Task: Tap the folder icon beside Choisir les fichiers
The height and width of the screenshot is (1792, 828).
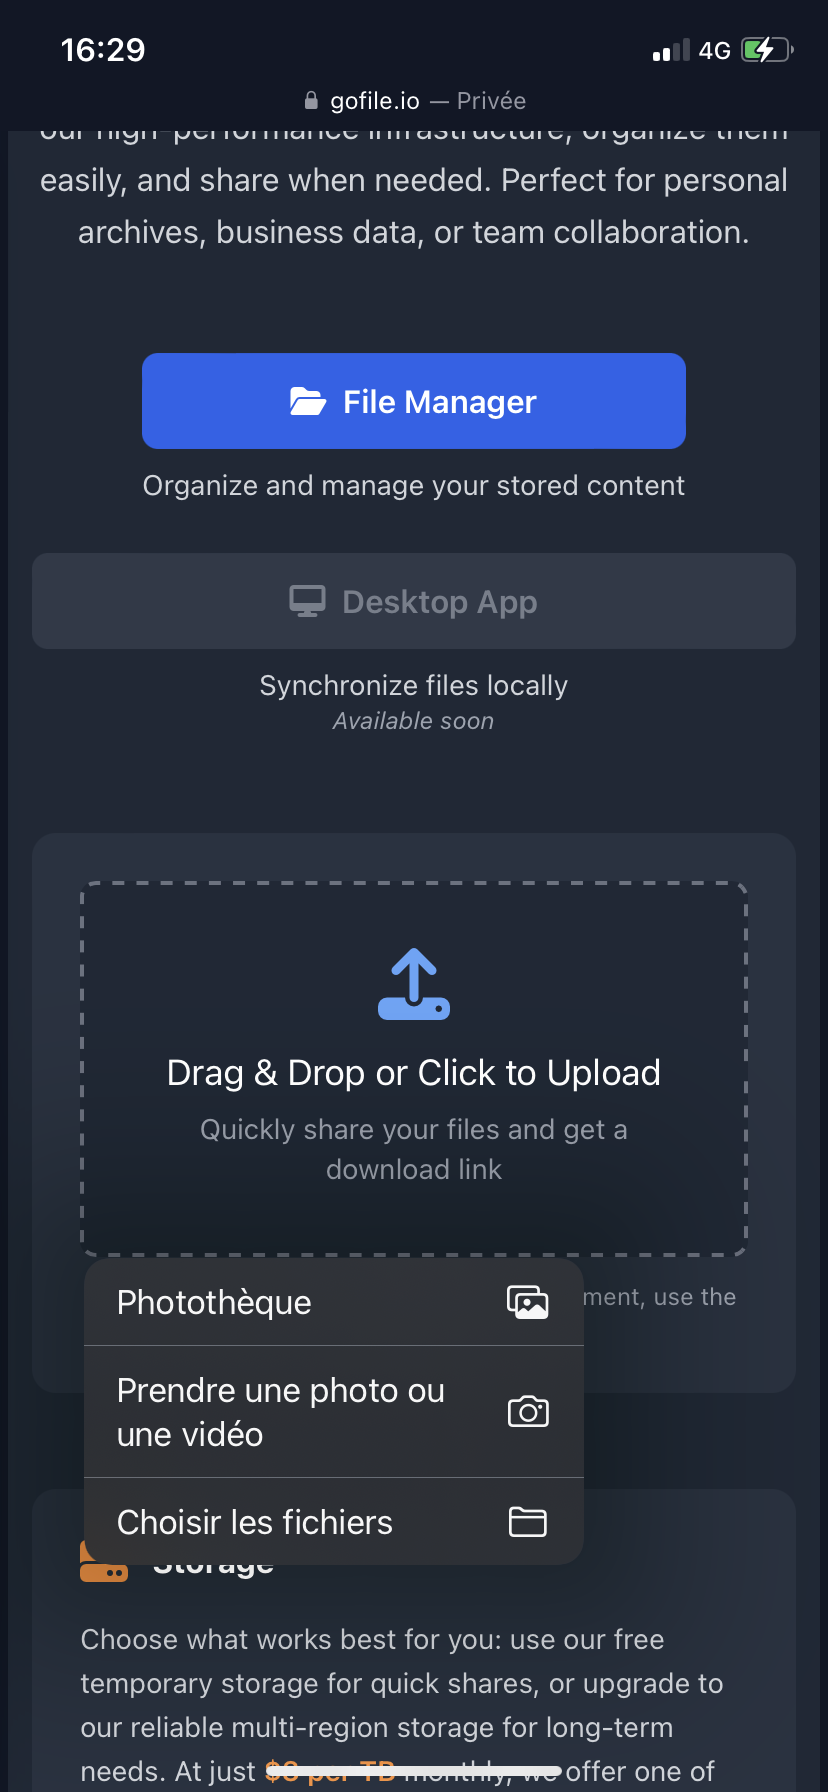Action: (528, 1522)
